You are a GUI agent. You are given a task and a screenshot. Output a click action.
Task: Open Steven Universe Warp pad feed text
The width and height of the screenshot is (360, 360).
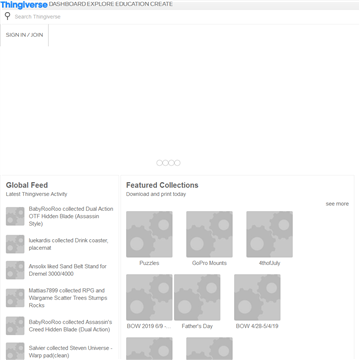click(70, 352)
